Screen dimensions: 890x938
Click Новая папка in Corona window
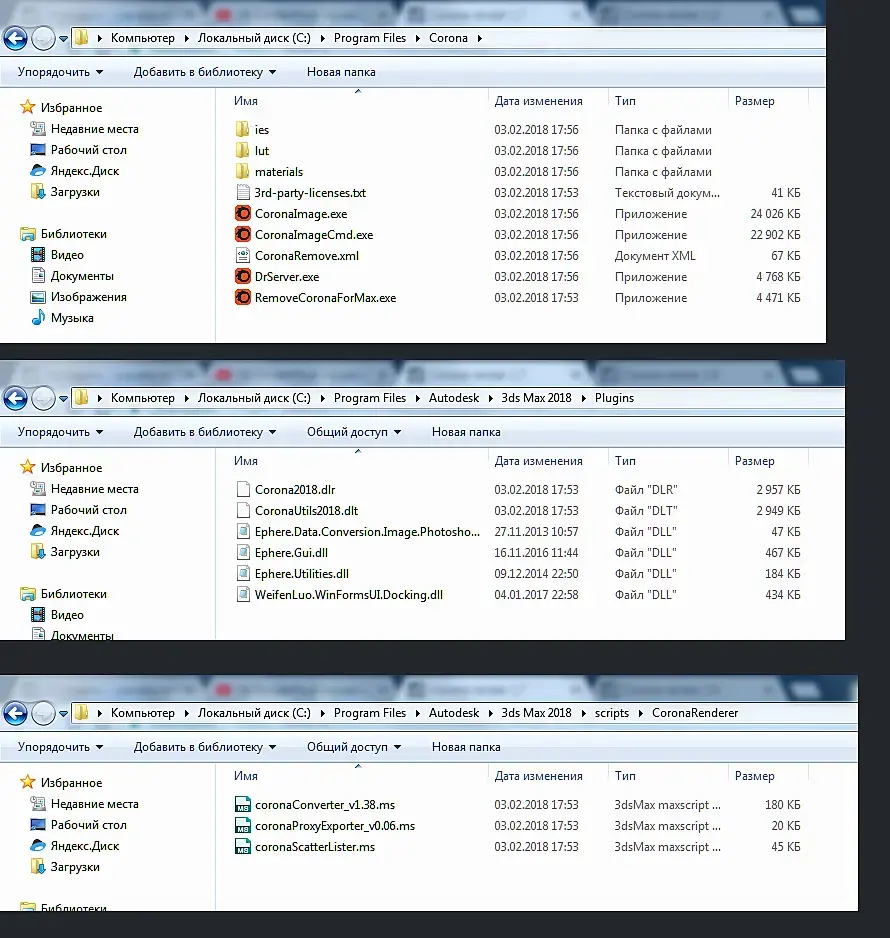click(x=341, y=72)
